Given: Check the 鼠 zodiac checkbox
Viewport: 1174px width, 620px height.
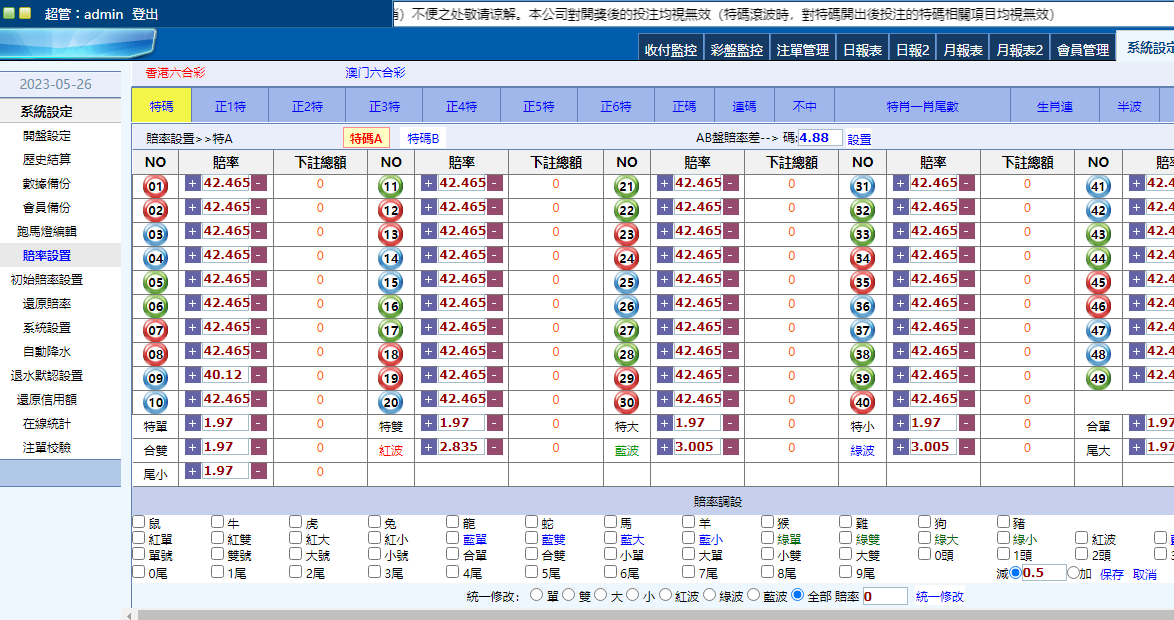Looking at the screenshot, I should [x=139, y=522].
